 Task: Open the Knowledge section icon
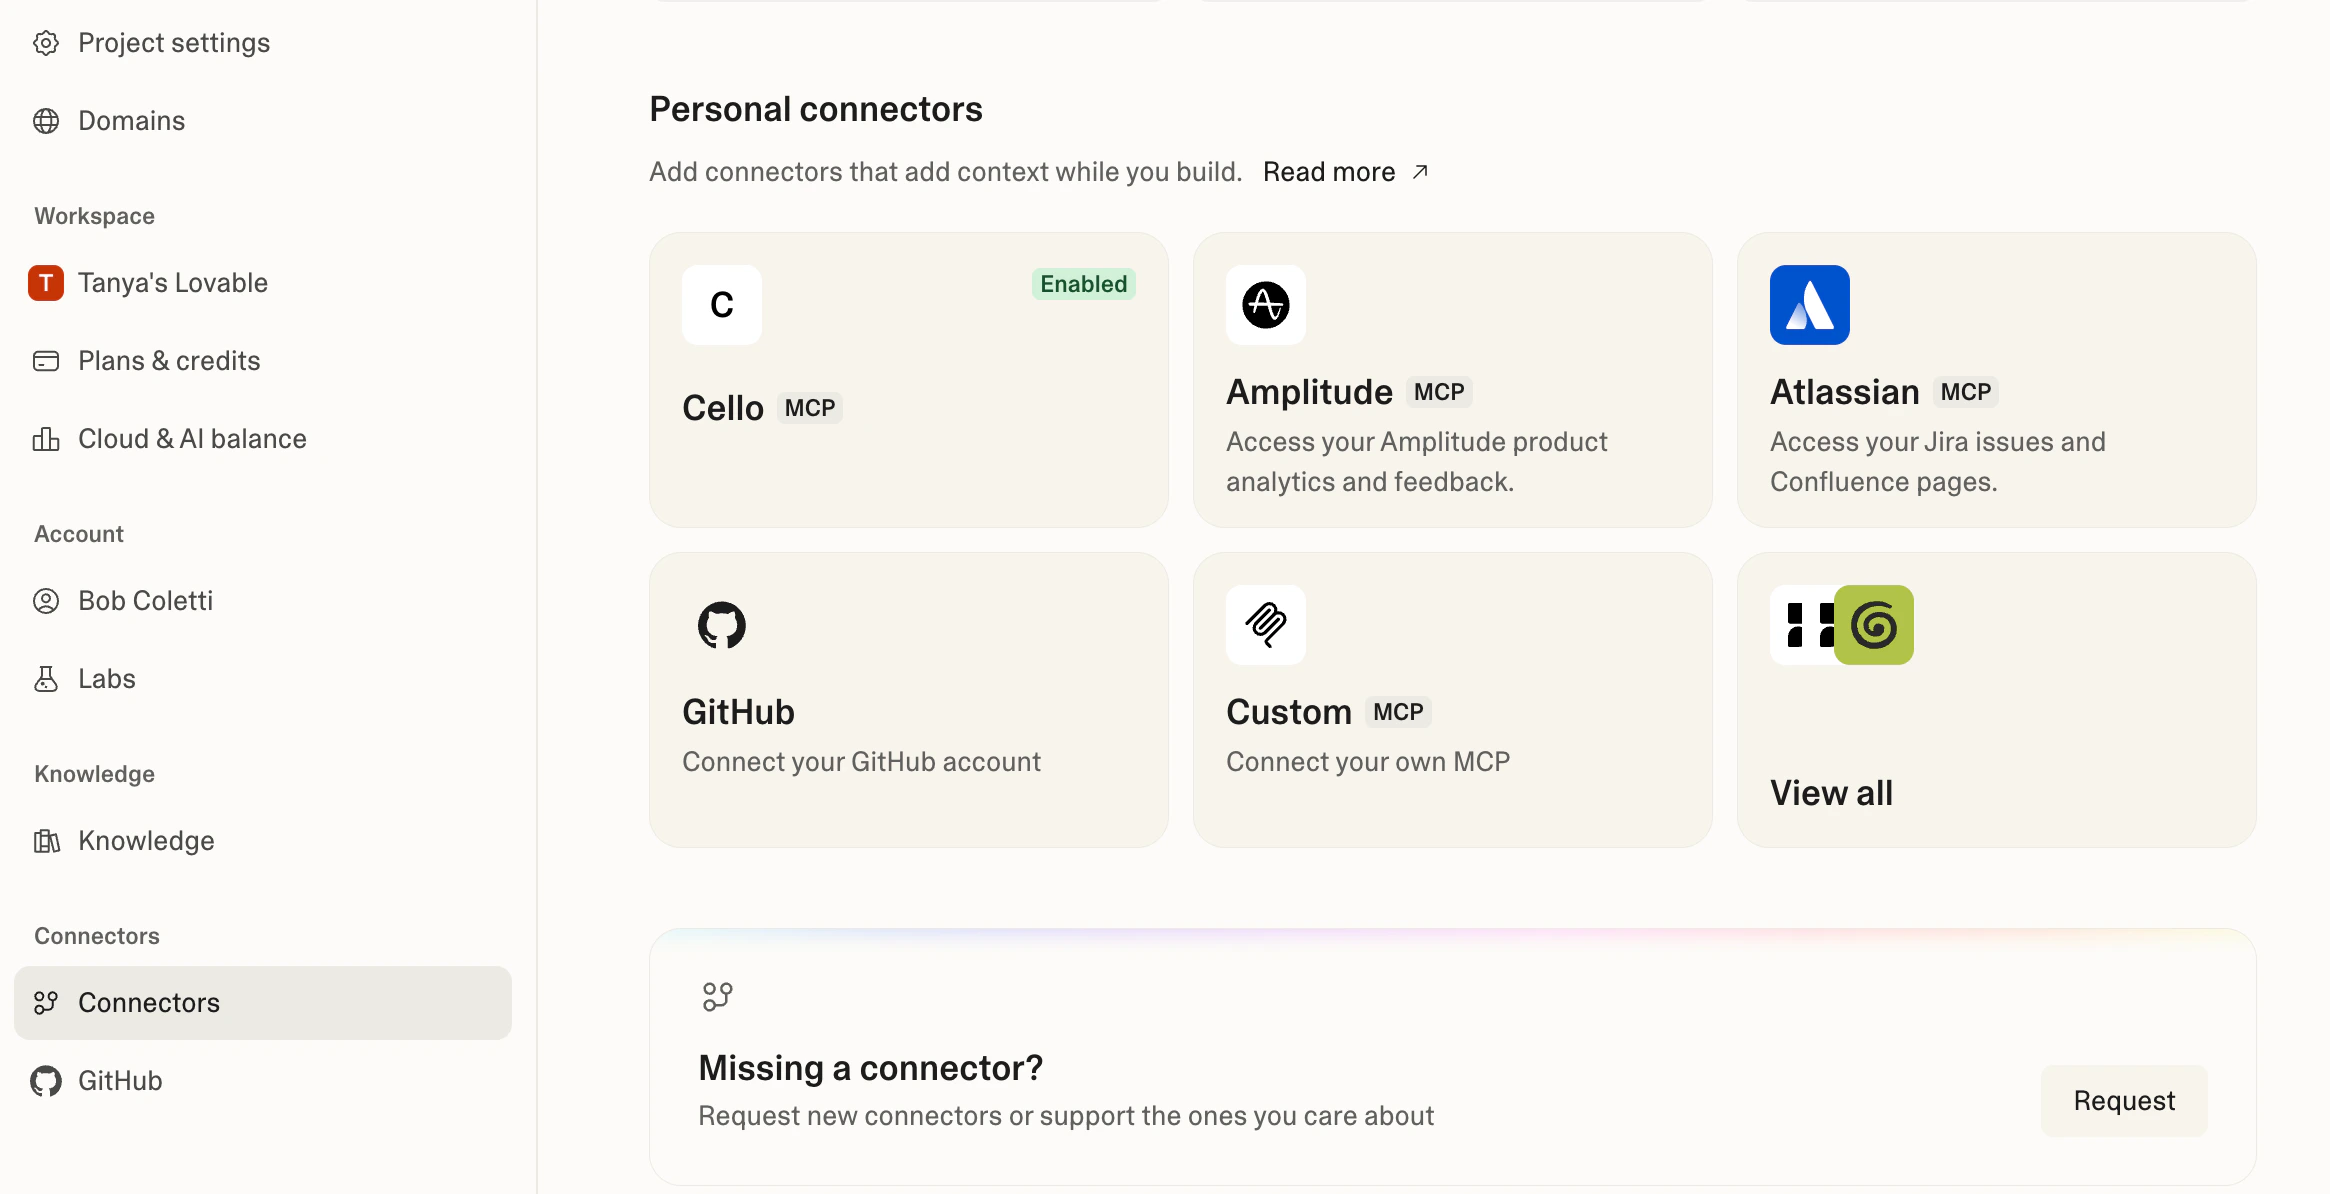click(x=46, y=841)
